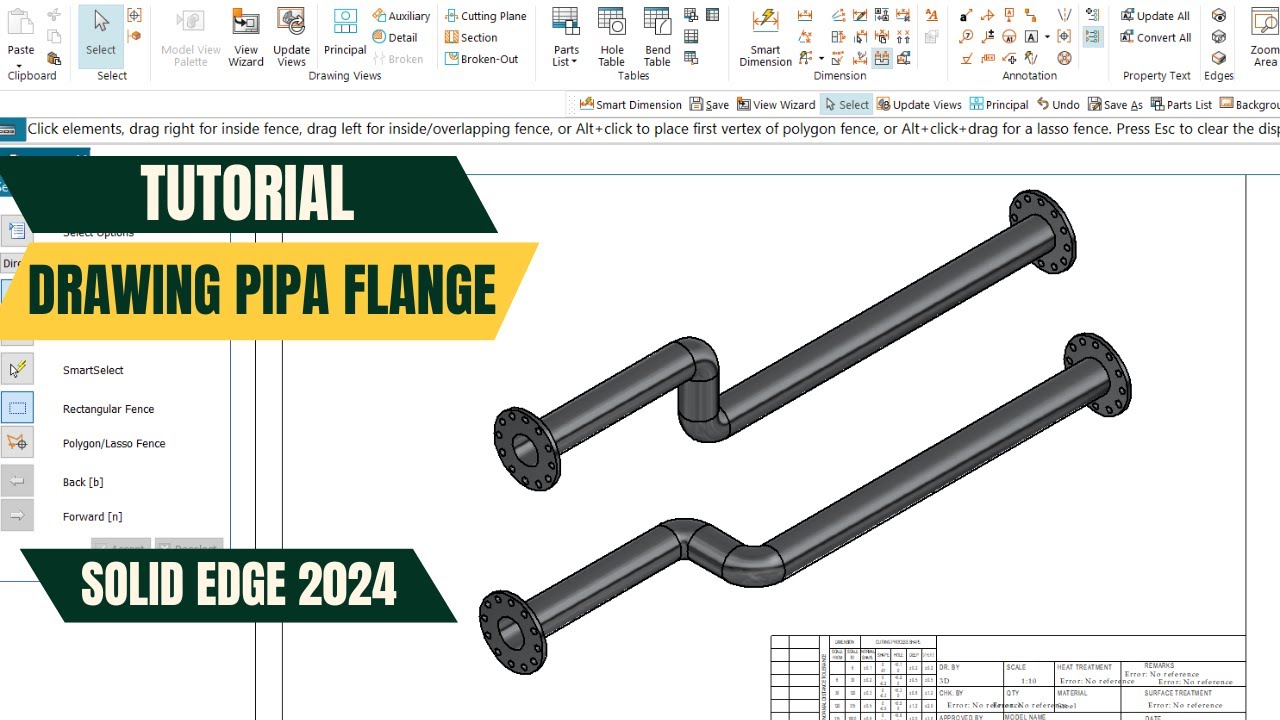Click Update Views in Drawing Views group
This screenshot has height=720, width=1280.
(291, 38)
